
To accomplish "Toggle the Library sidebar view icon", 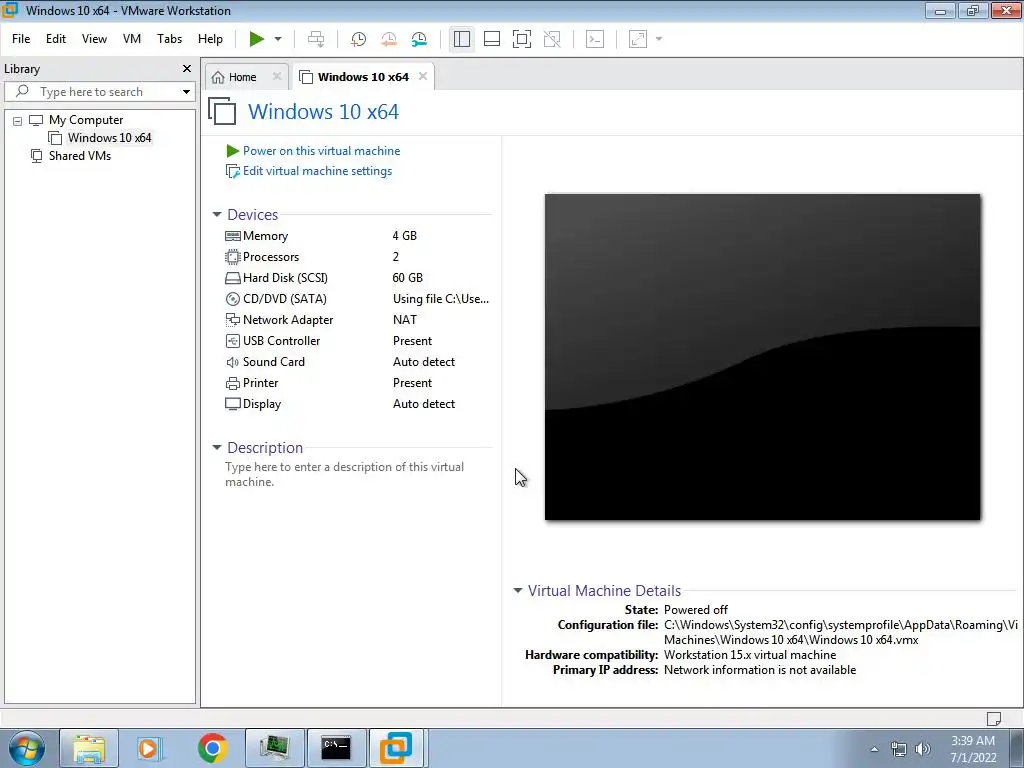I will 462,39.
